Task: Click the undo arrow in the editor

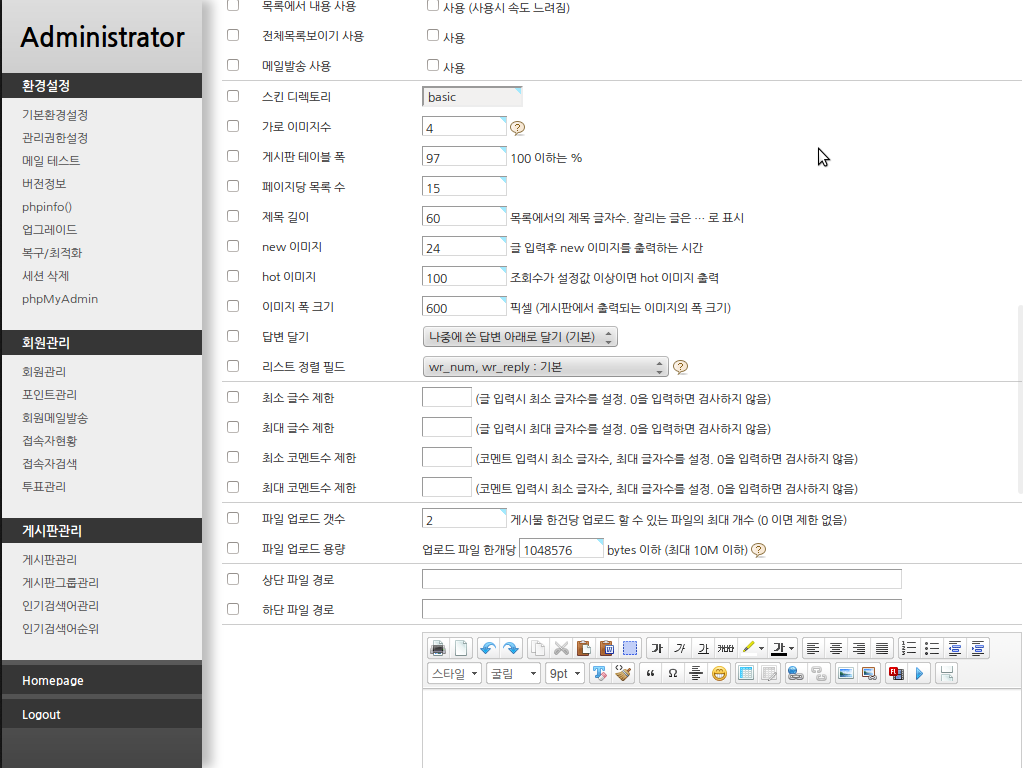Action: pos(487,648)
